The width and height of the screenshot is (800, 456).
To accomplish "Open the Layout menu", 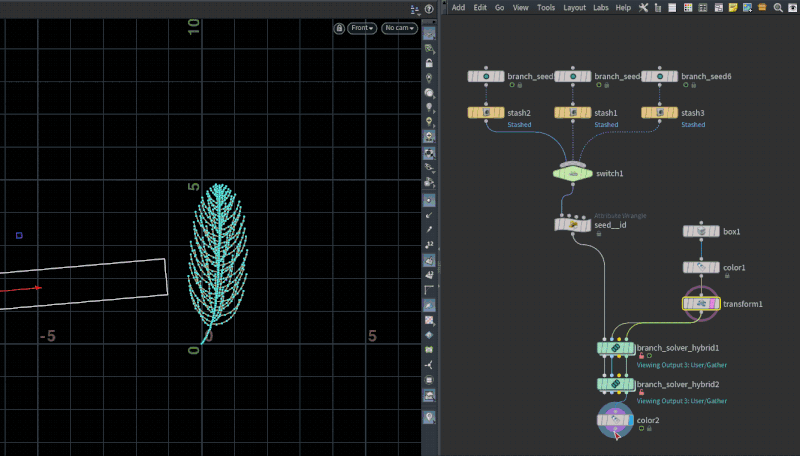I will (574, 7).
